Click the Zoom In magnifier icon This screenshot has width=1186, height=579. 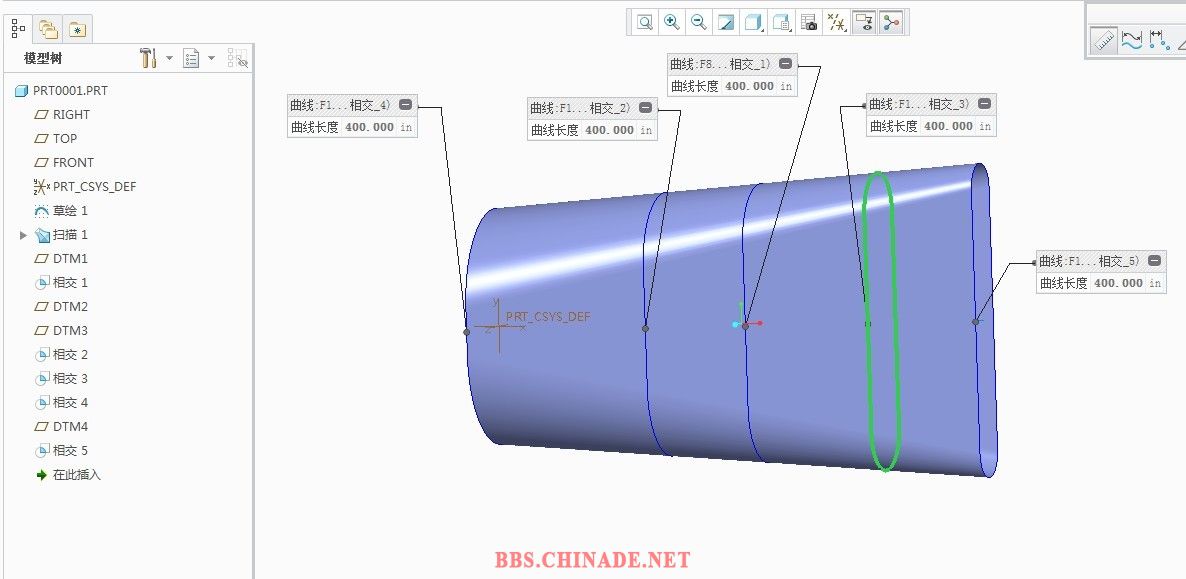(x=672, y=22)
